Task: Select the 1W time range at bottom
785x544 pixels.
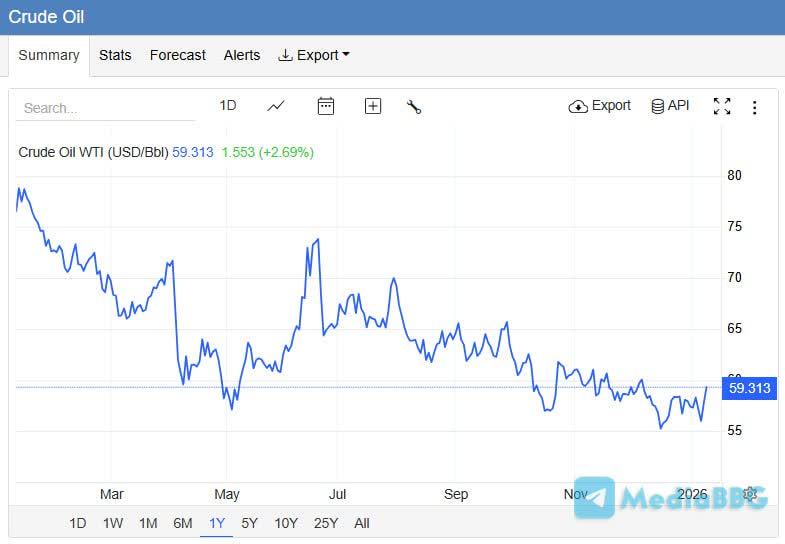Action: [x=113, y=523]
